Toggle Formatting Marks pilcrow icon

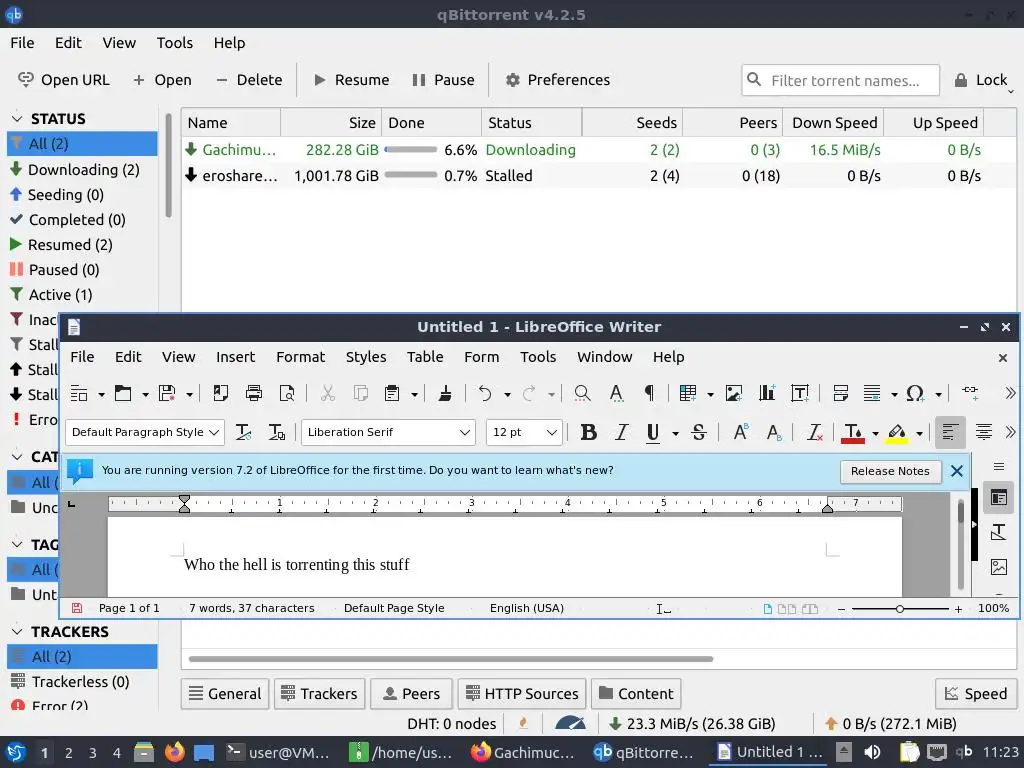(649, 393)
